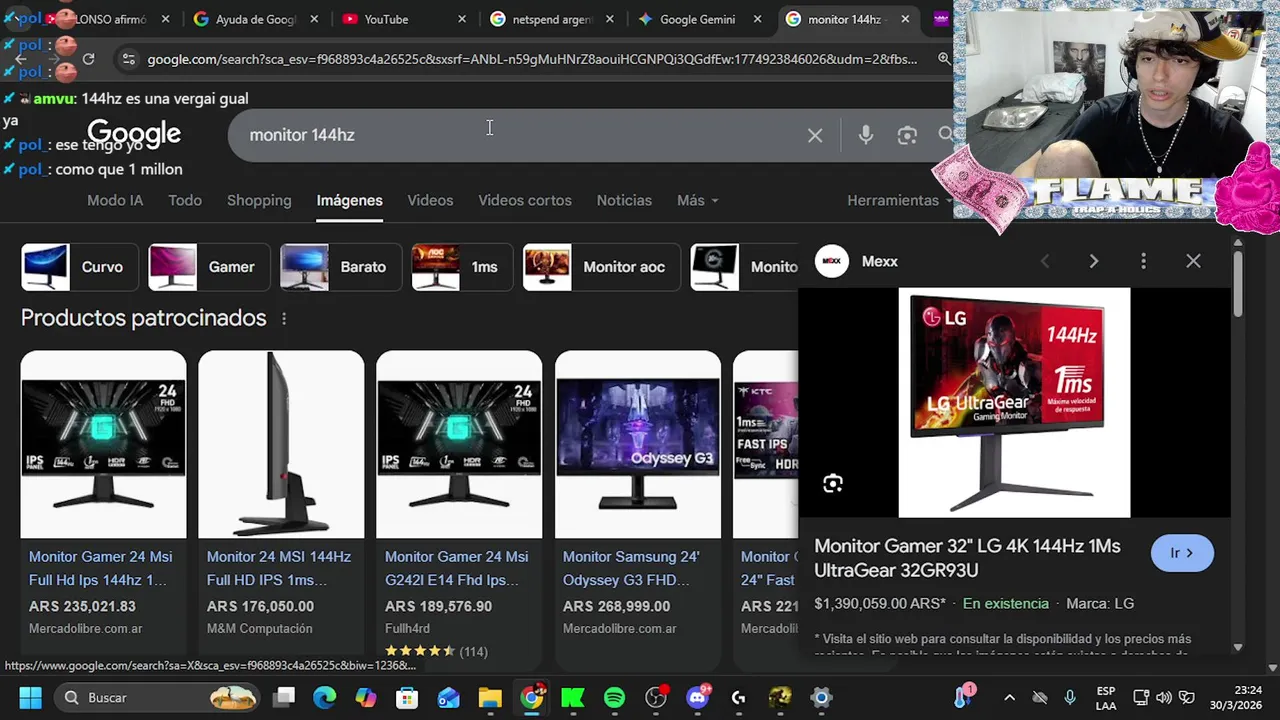
Task: Go to previous image in preview panel
Action: 1045,261
